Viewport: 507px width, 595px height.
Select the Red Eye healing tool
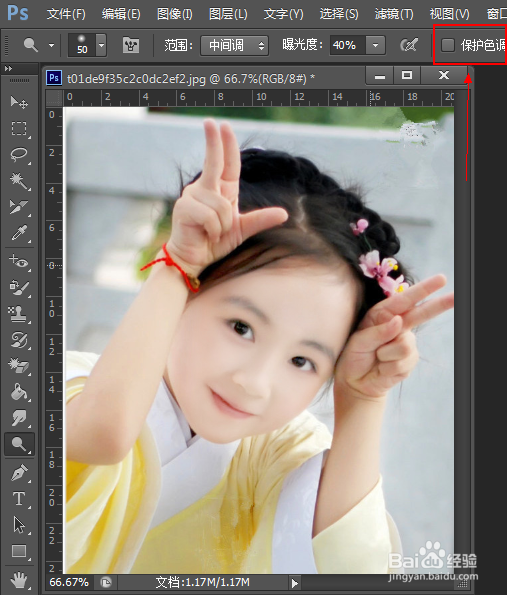point(19,262)
